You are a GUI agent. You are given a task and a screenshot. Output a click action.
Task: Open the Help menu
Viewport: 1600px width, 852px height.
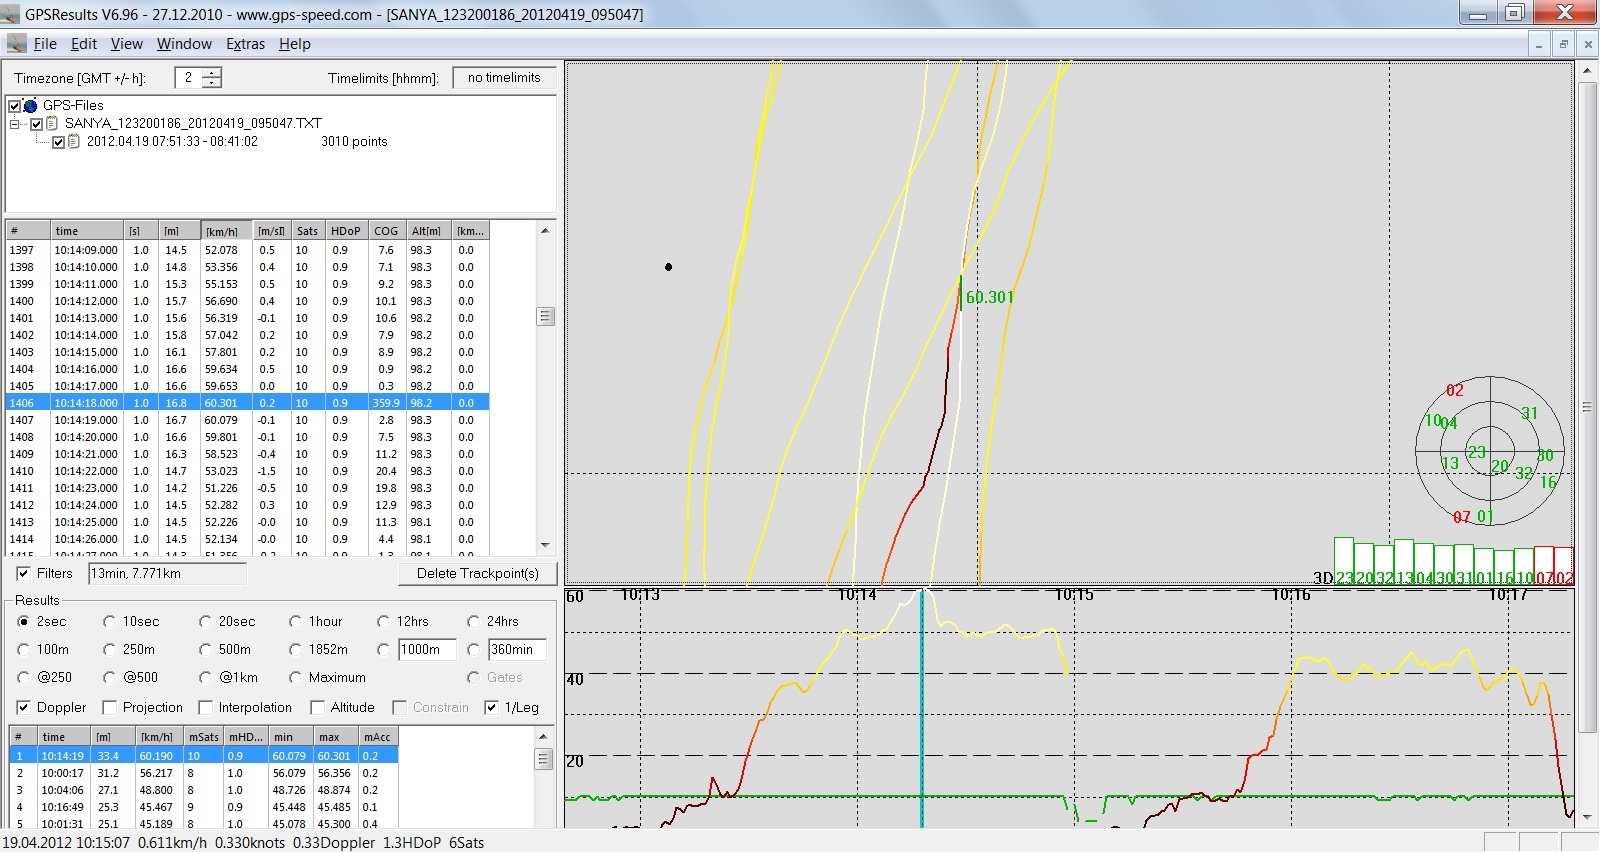pyautogui.click(x=294, y=44)
